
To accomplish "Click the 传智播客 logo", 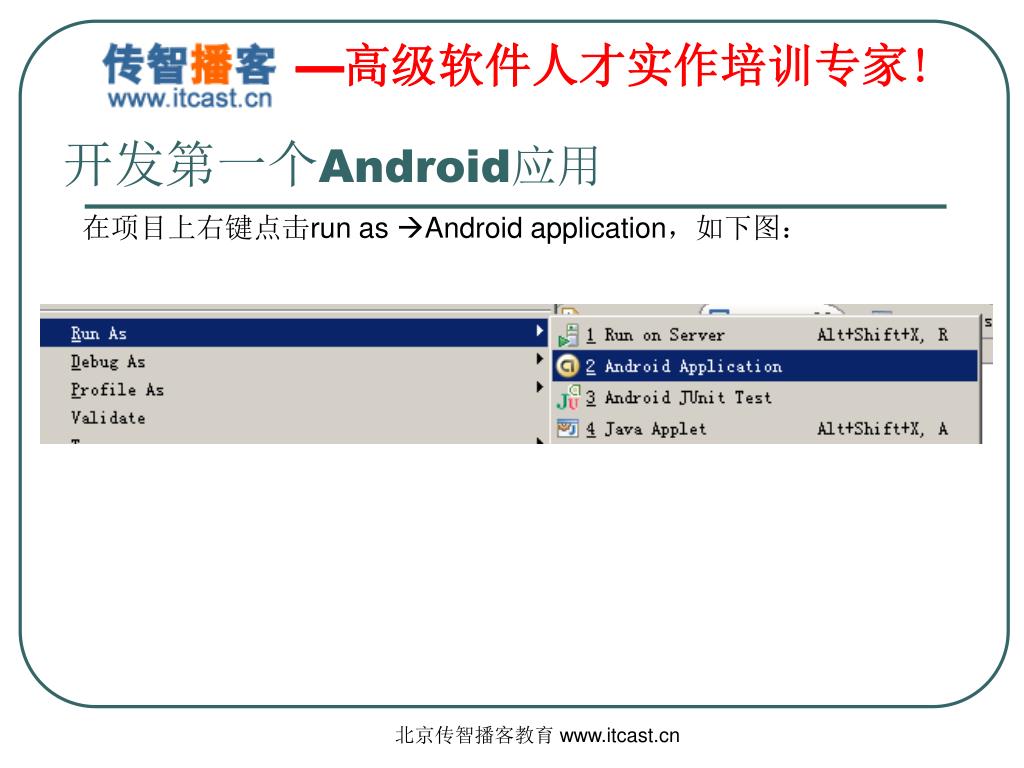I will (x=189, y=64).
